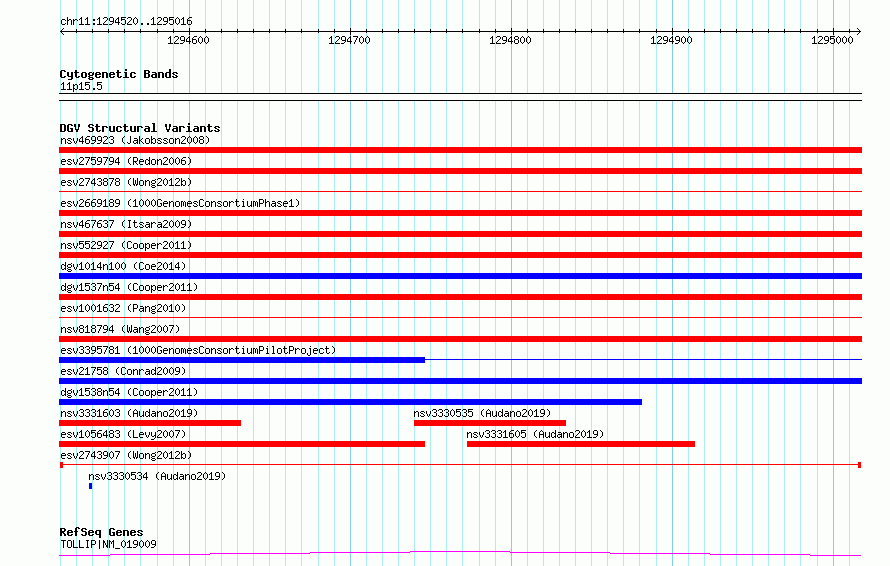Click the blue bar for dgv1014n100
The height and width of the screenshot is (566, 890).
[x=460, y=276]
